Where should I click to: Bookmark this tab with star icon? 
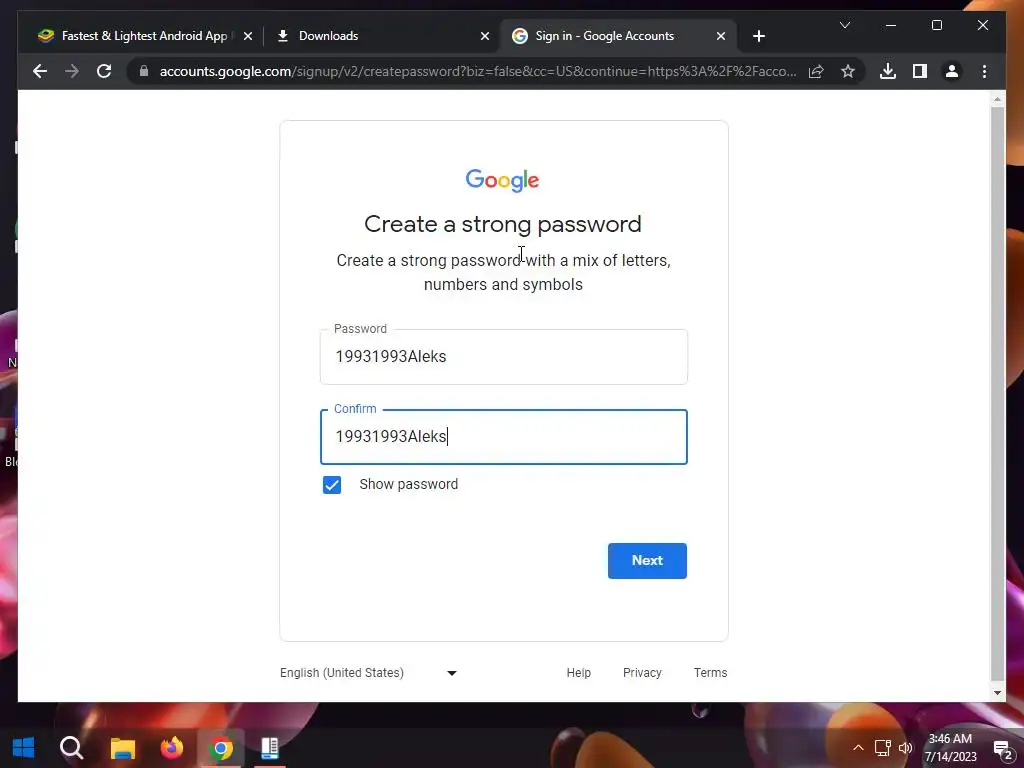848,71
